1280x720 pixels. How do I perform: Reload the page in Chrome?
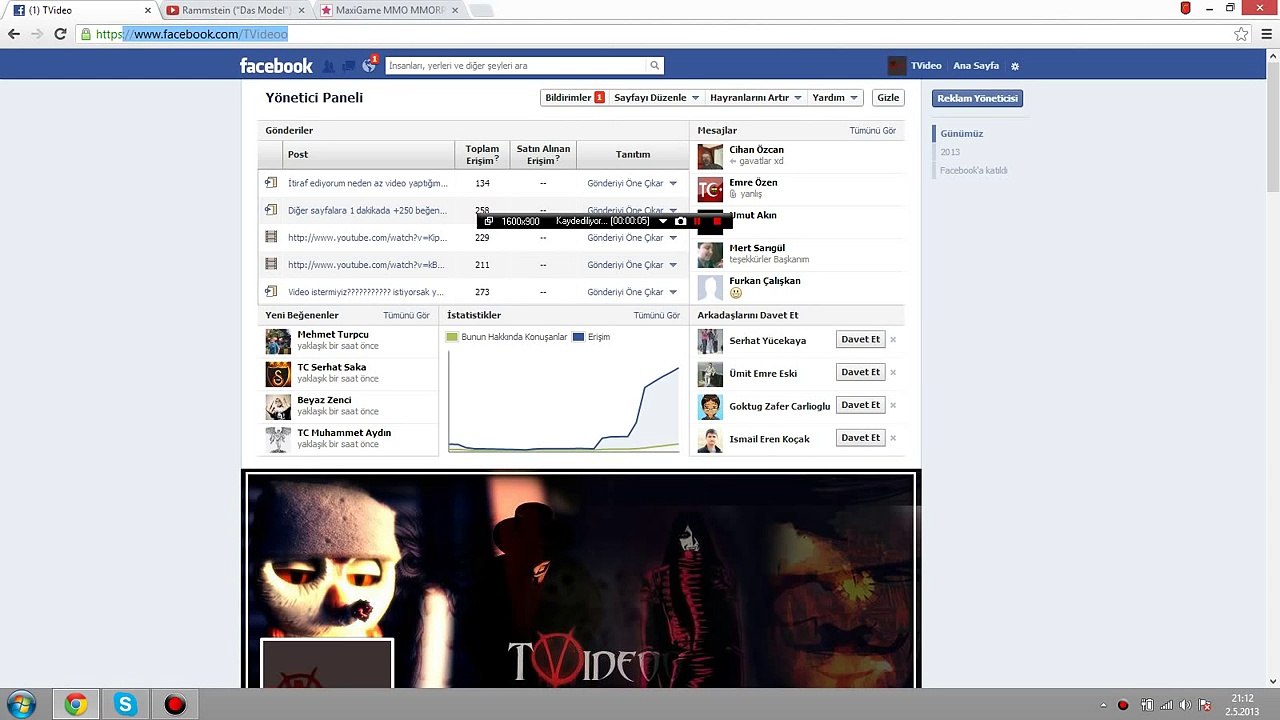click(60, 34)
